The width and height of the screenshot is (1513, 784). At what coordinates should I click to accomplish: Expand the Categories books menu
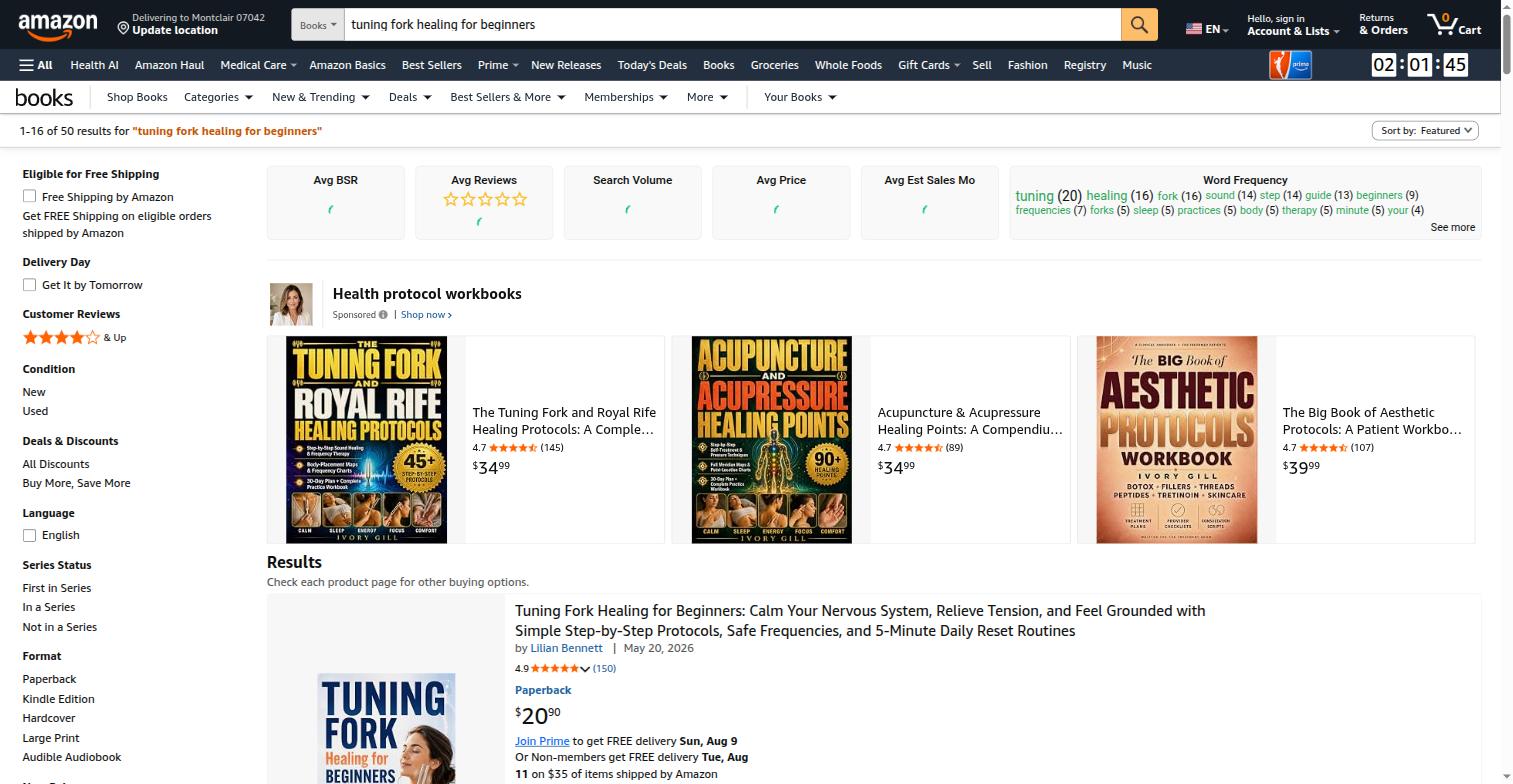218,97
